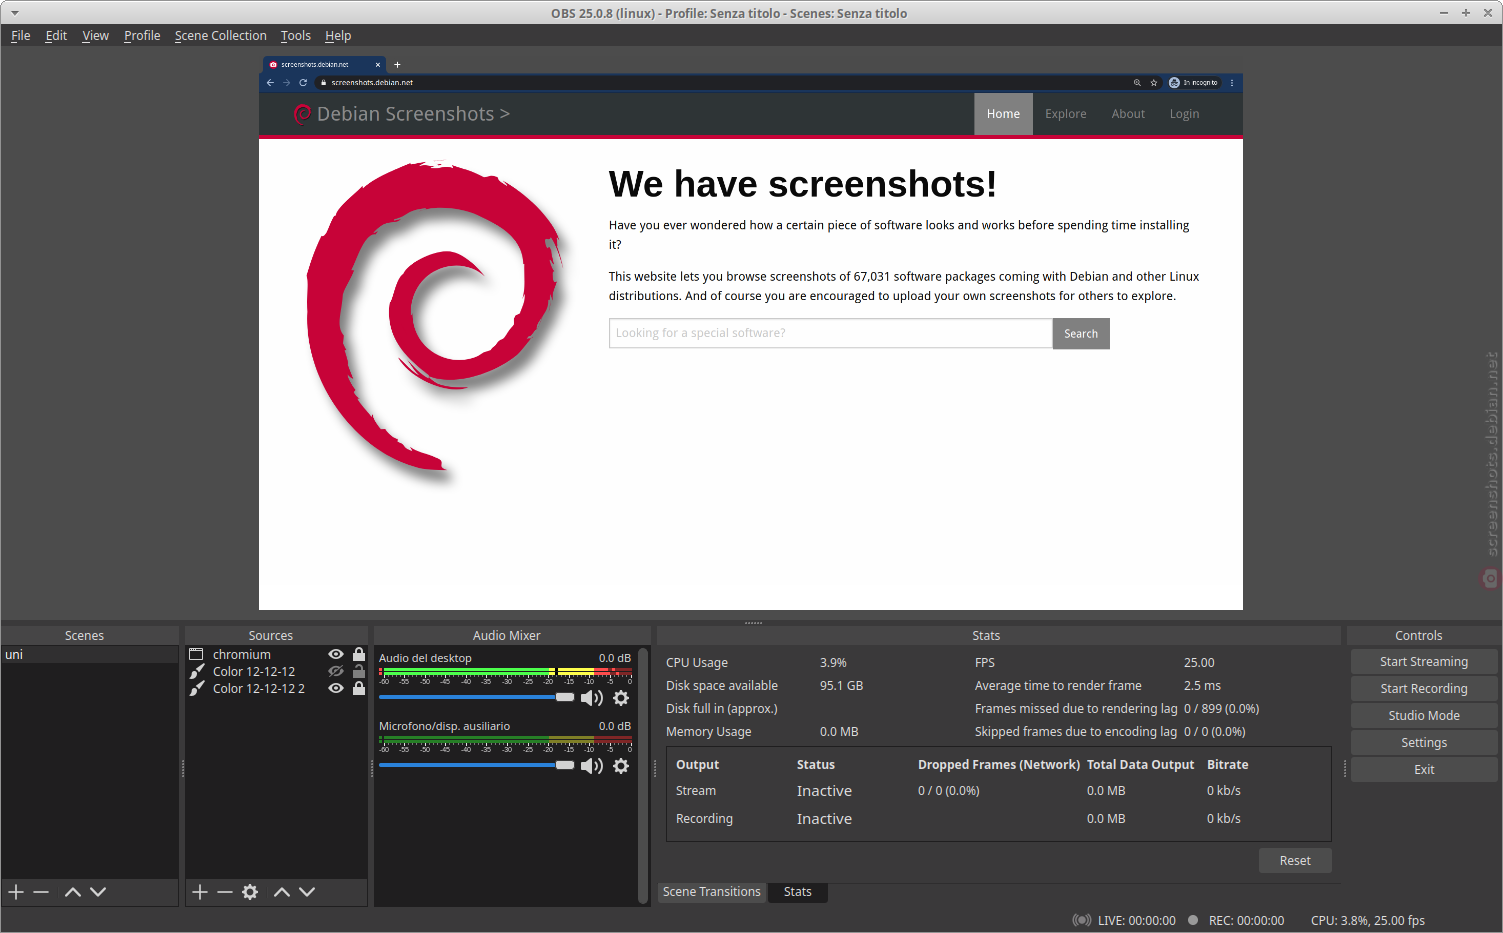Click Explore in previewed Debian page
Image resolution: width=1503 pixels, height=933 pixels.
[1066, 114]
